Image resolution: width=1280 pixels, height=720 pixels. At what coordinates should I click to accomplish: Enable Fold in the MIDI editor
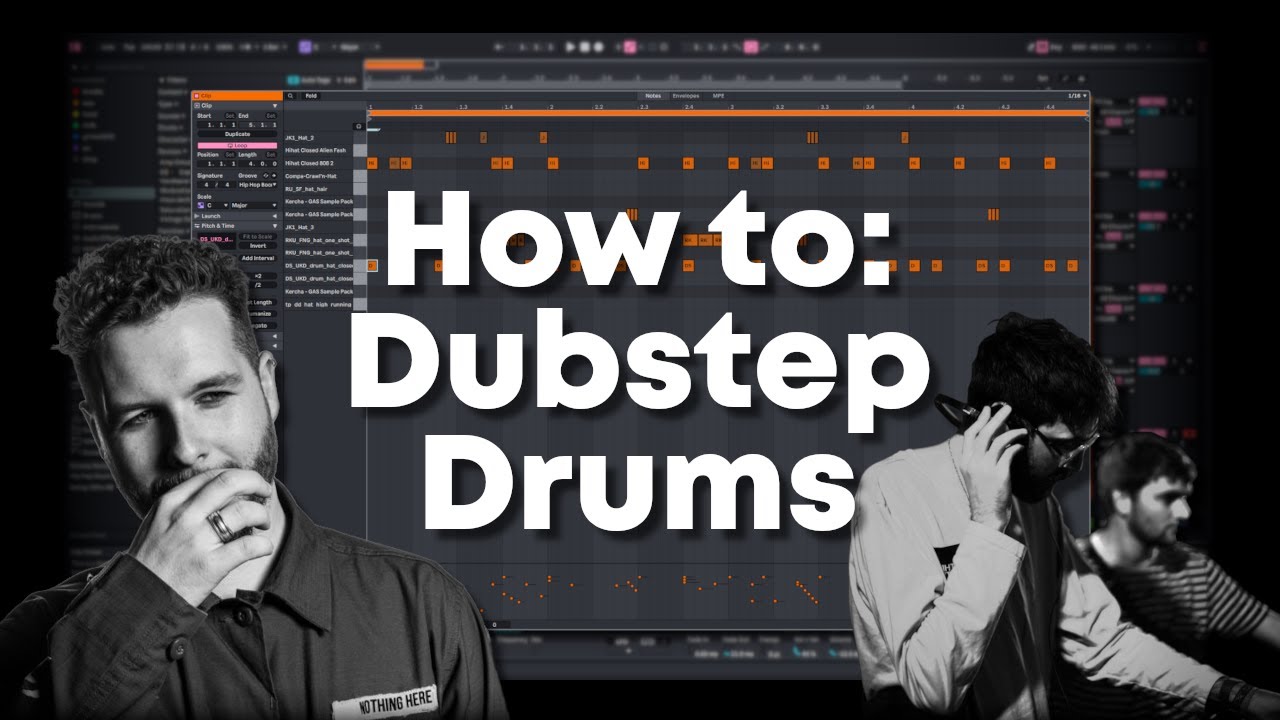click(x=311, y=96)
